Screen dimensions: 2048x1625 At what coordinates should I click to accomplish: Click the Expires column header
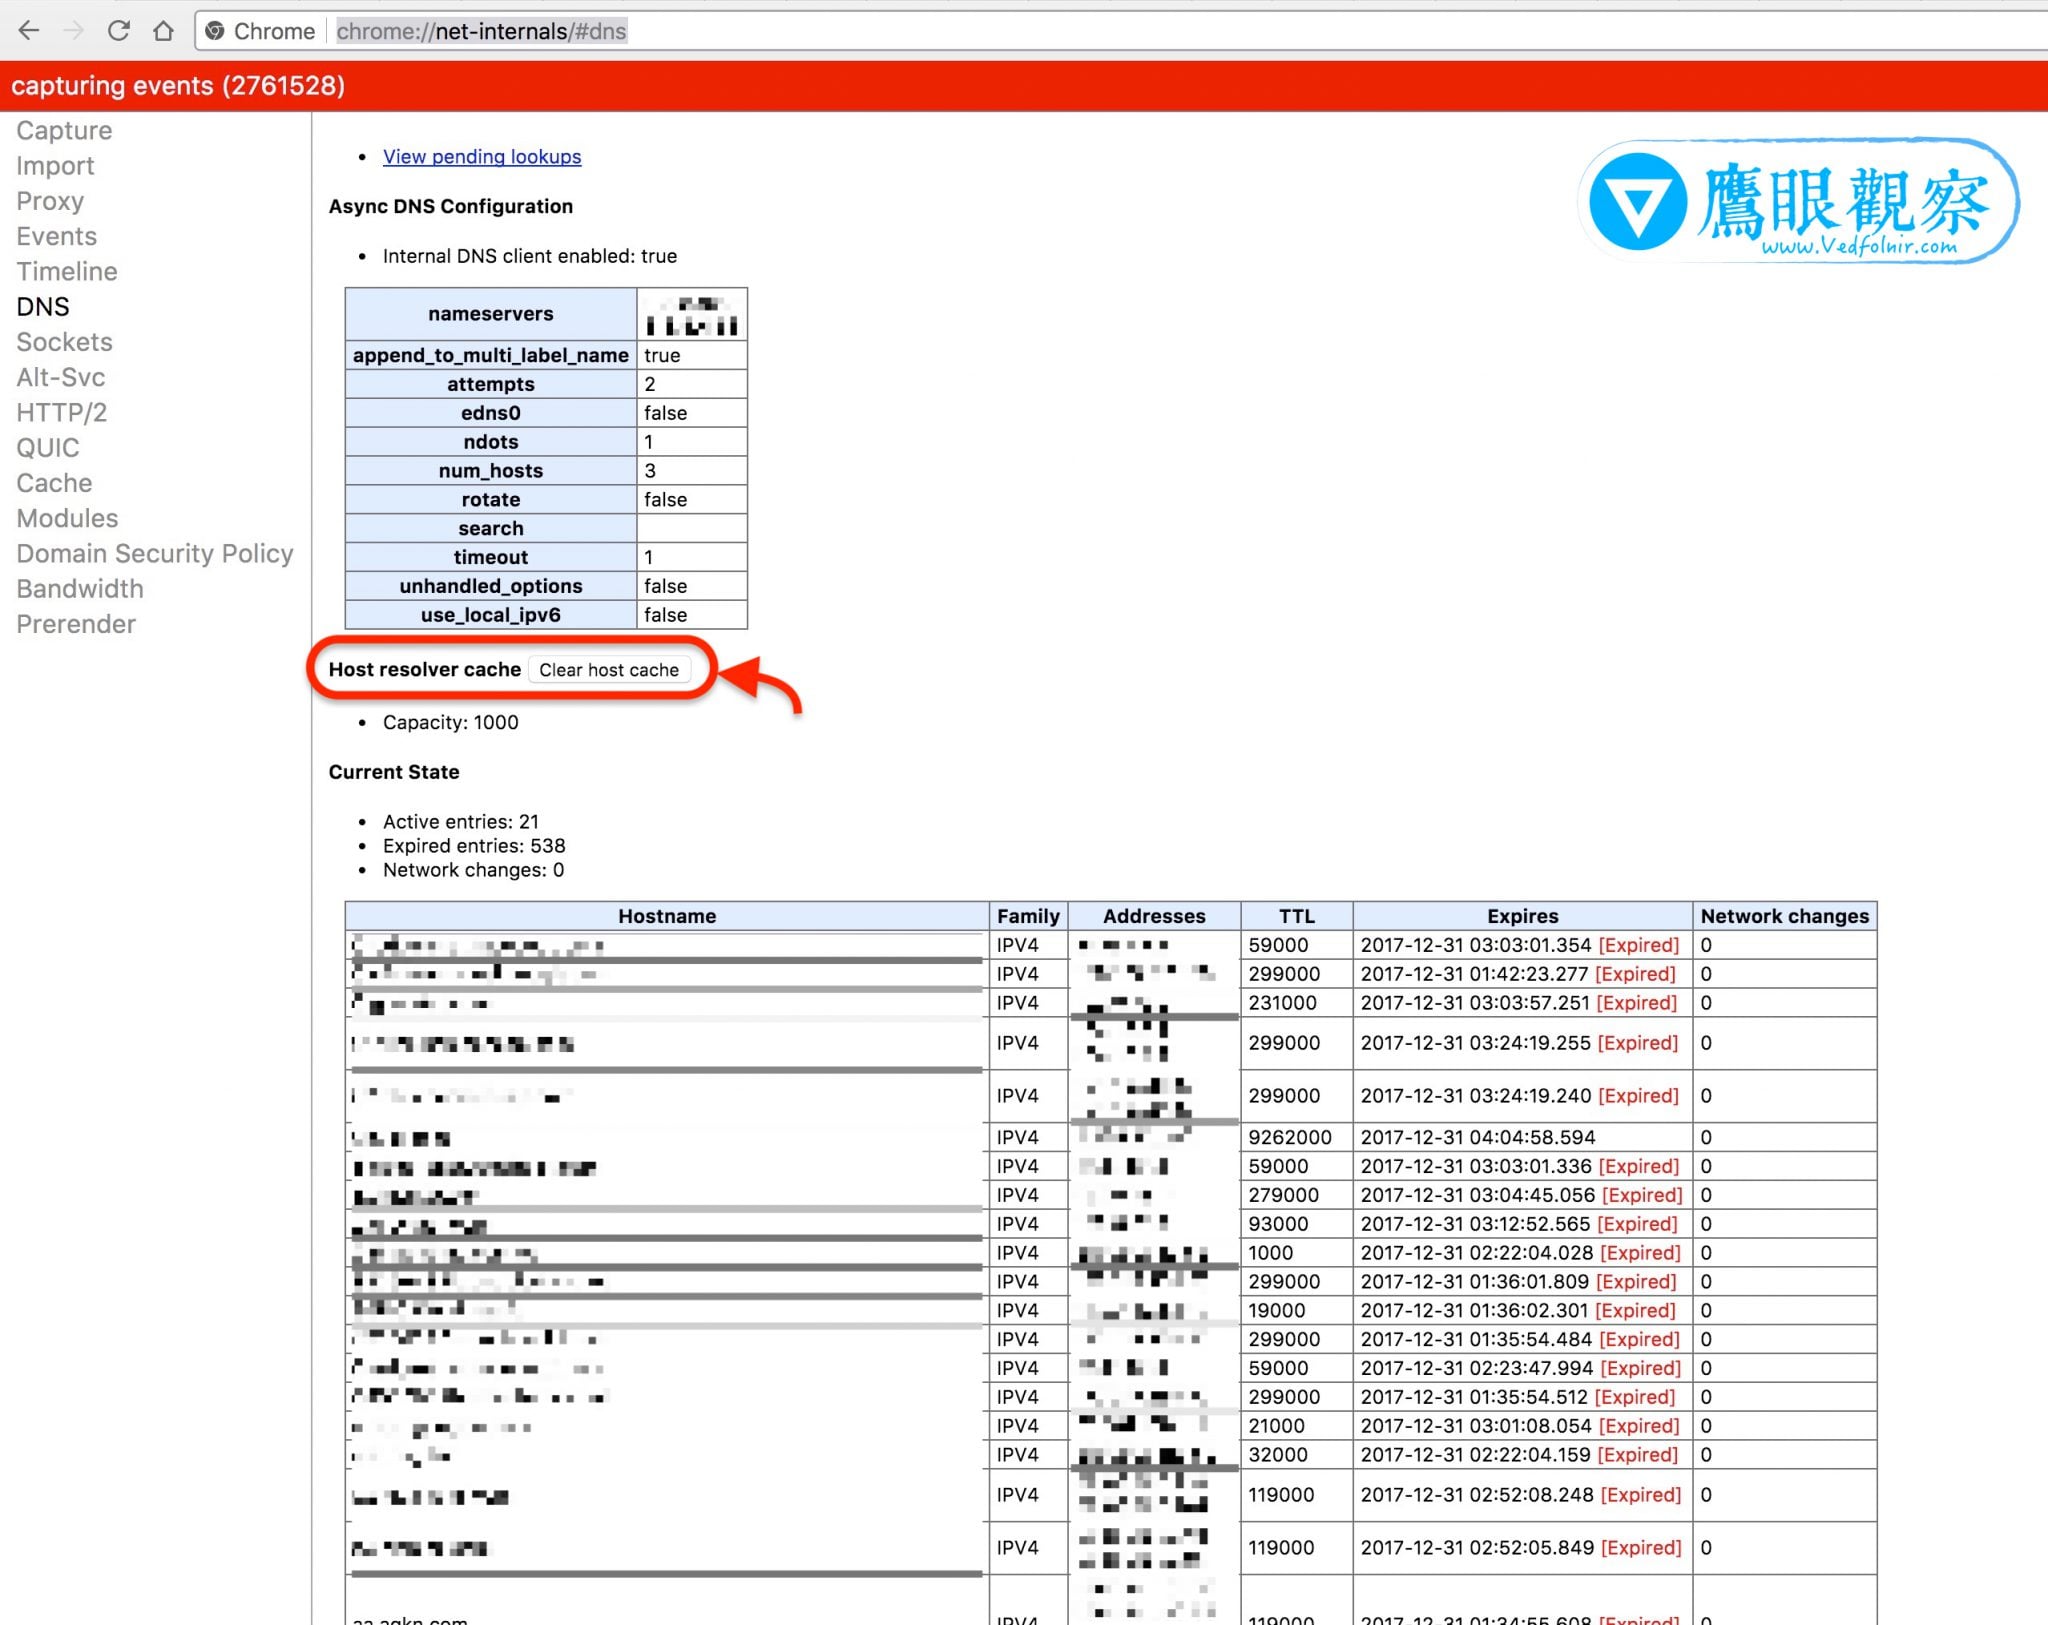(1522, 916)
